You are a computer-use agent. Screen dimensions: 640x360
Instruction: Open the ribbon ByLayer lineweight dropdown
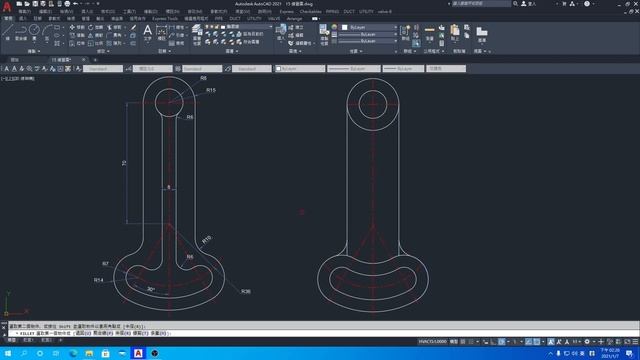click(368, 35)
